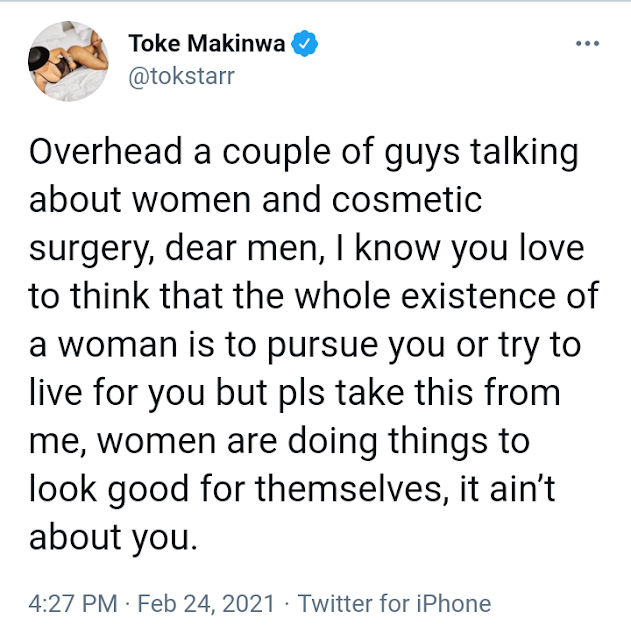The image size is (631, 640).
Task: Click the Feb 24, 2021 date
Action: coord(206,604)
